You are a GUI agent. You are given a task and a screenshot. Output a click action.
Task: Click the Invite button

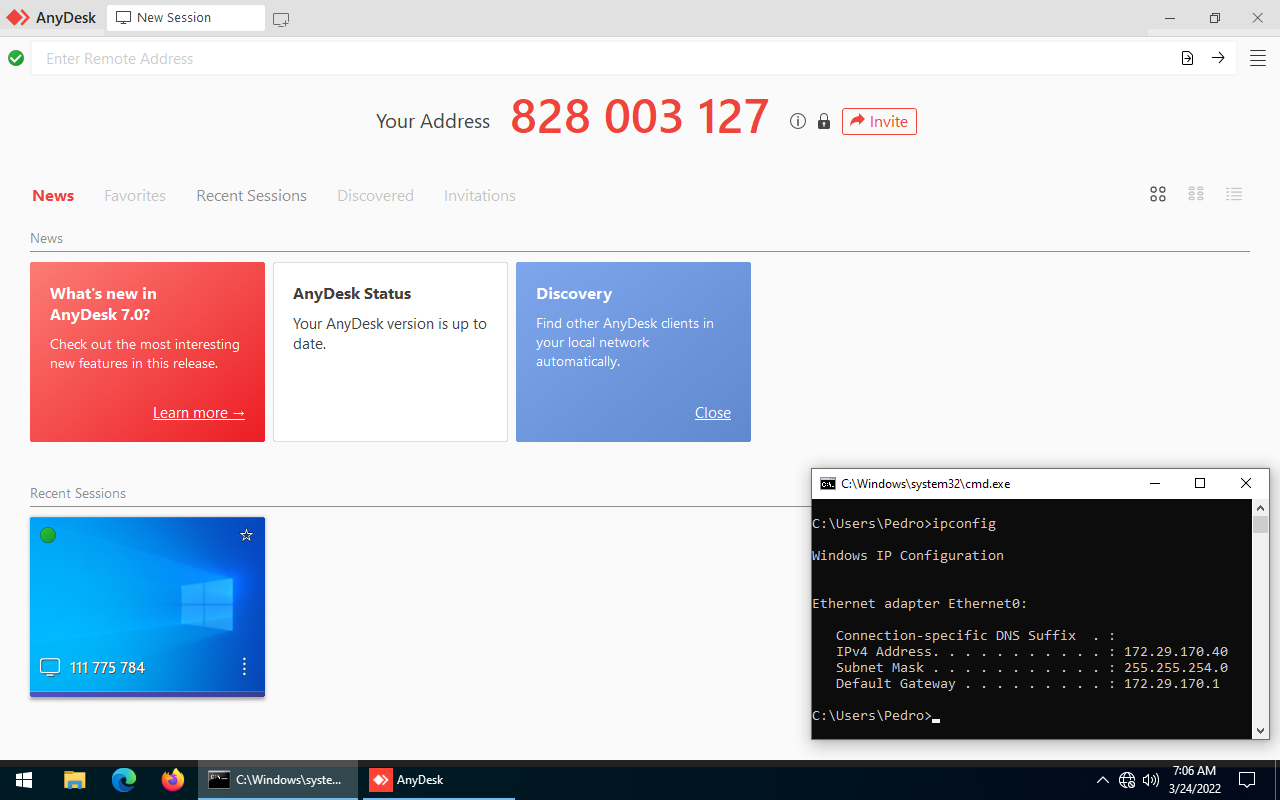click(879, 121)
